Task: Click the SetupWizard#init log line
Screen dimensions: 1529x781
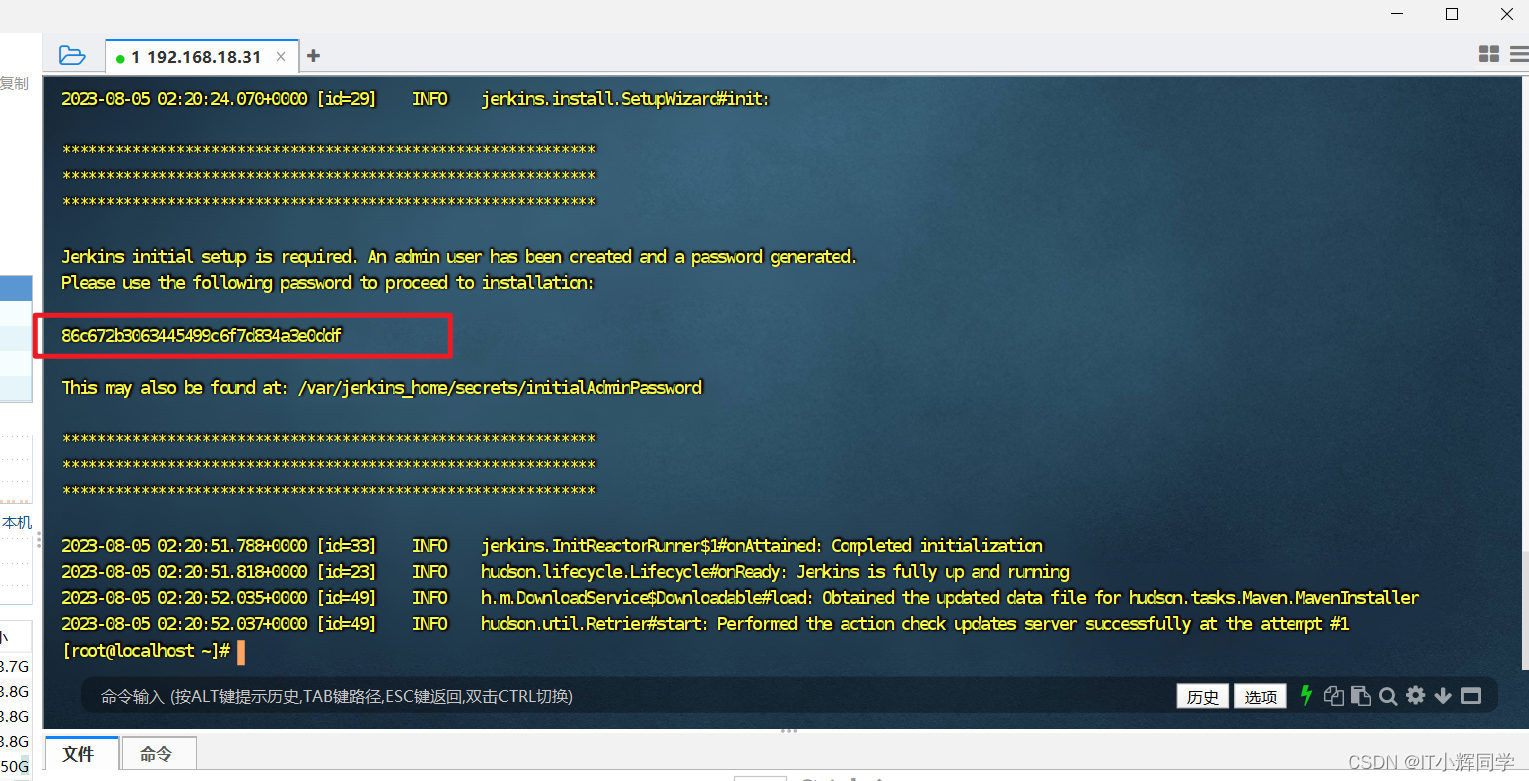Action: coord(415,99)
